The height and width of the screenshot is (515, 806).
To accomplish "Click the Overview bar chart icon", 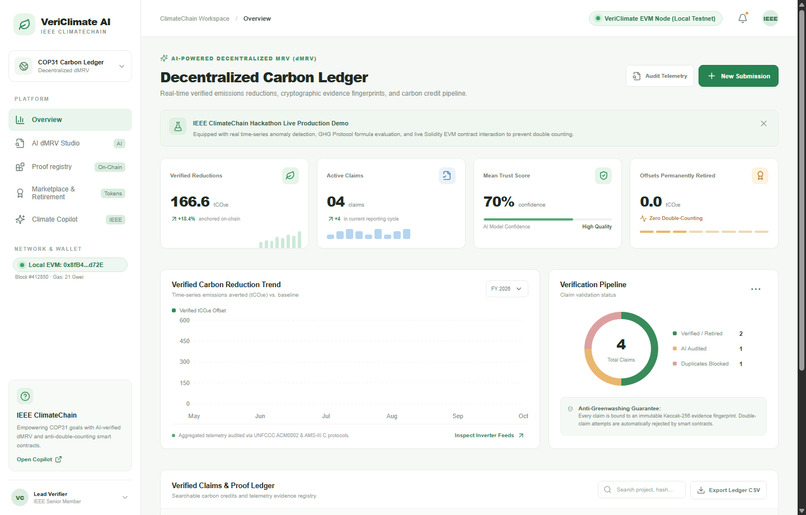I will 20,120.
